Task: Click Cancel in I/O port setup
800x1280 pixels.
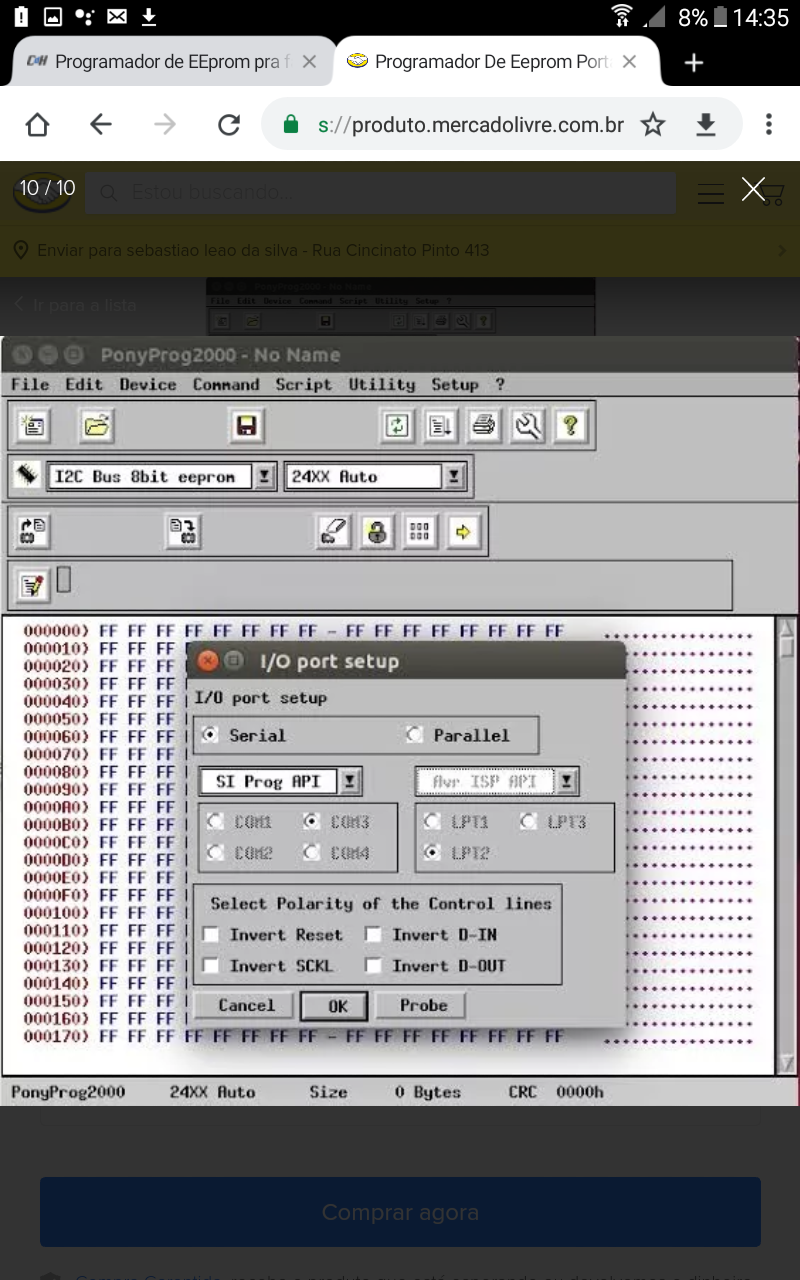Action: [x=246, y=1006]
